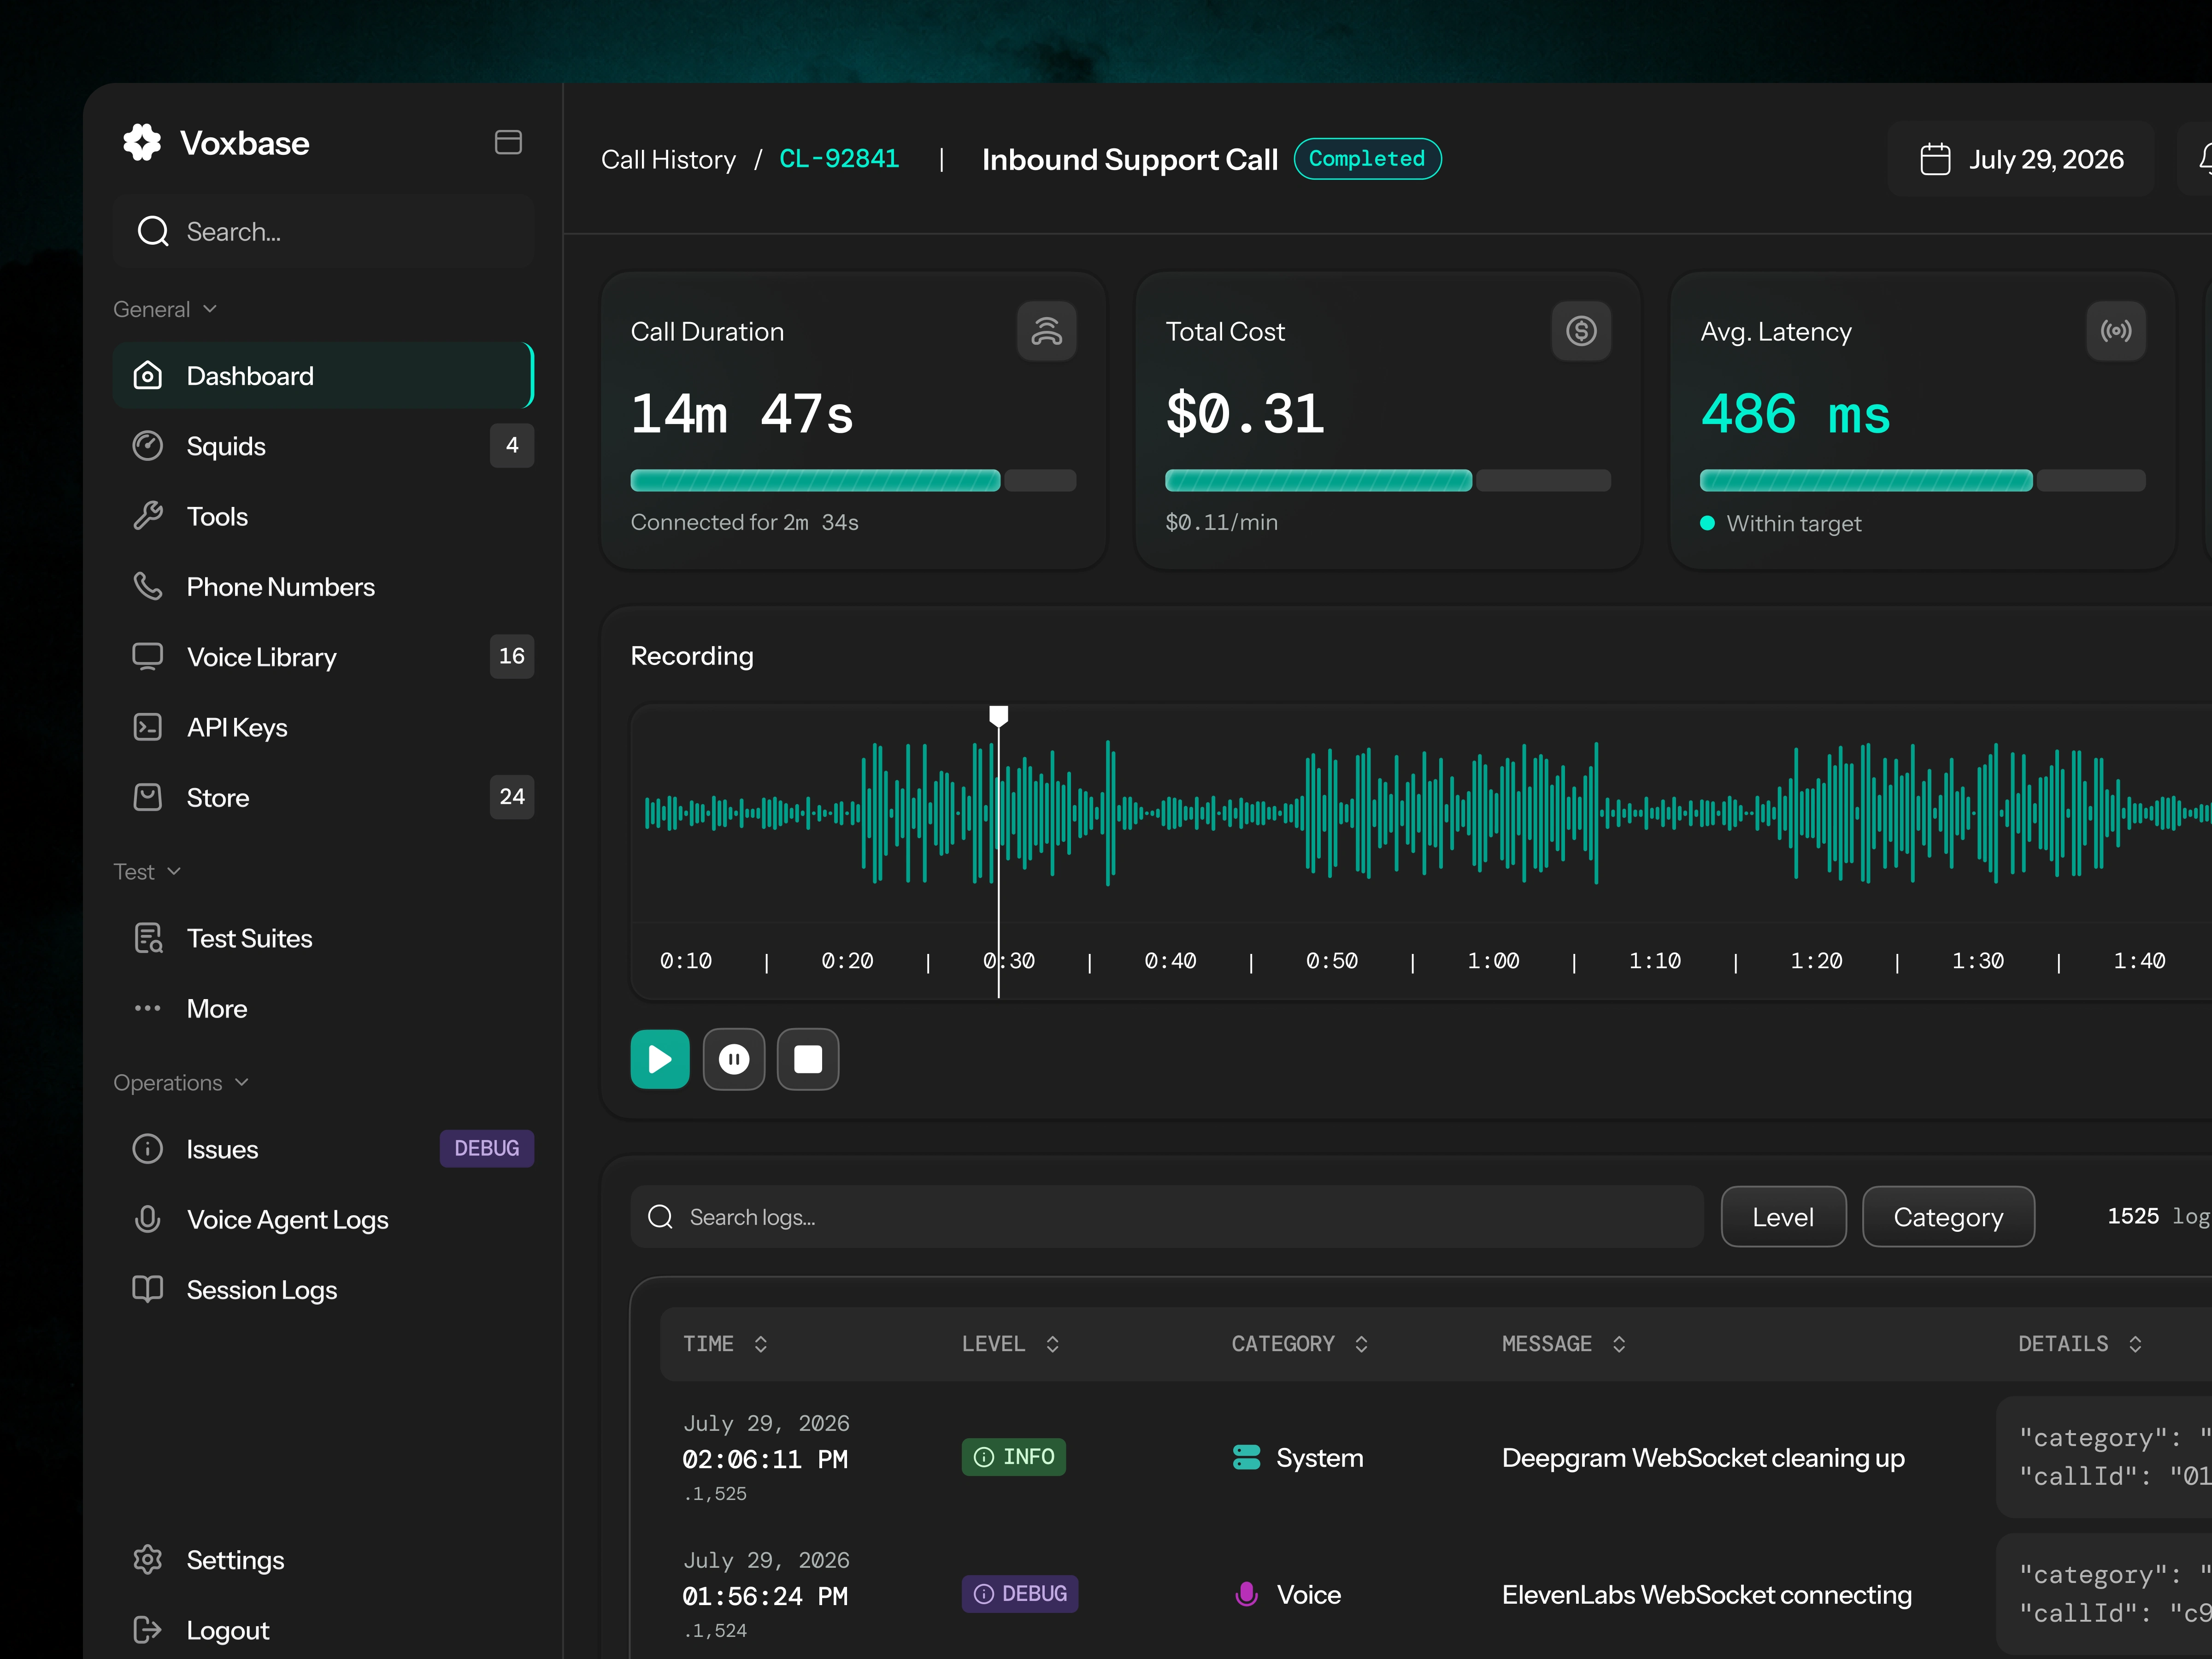Viewport: 2212px width, 1659px height.
Task: Click the Call Duration phone icon
Action: click(1046, 331)
